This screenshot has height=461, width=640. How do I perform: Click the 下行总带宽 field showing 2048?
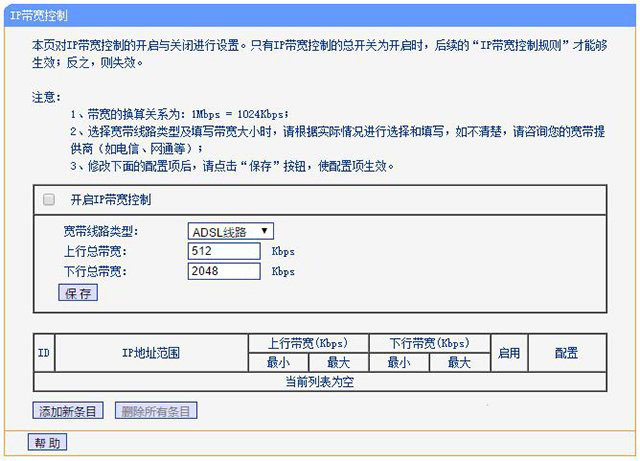tap(224, 271)
